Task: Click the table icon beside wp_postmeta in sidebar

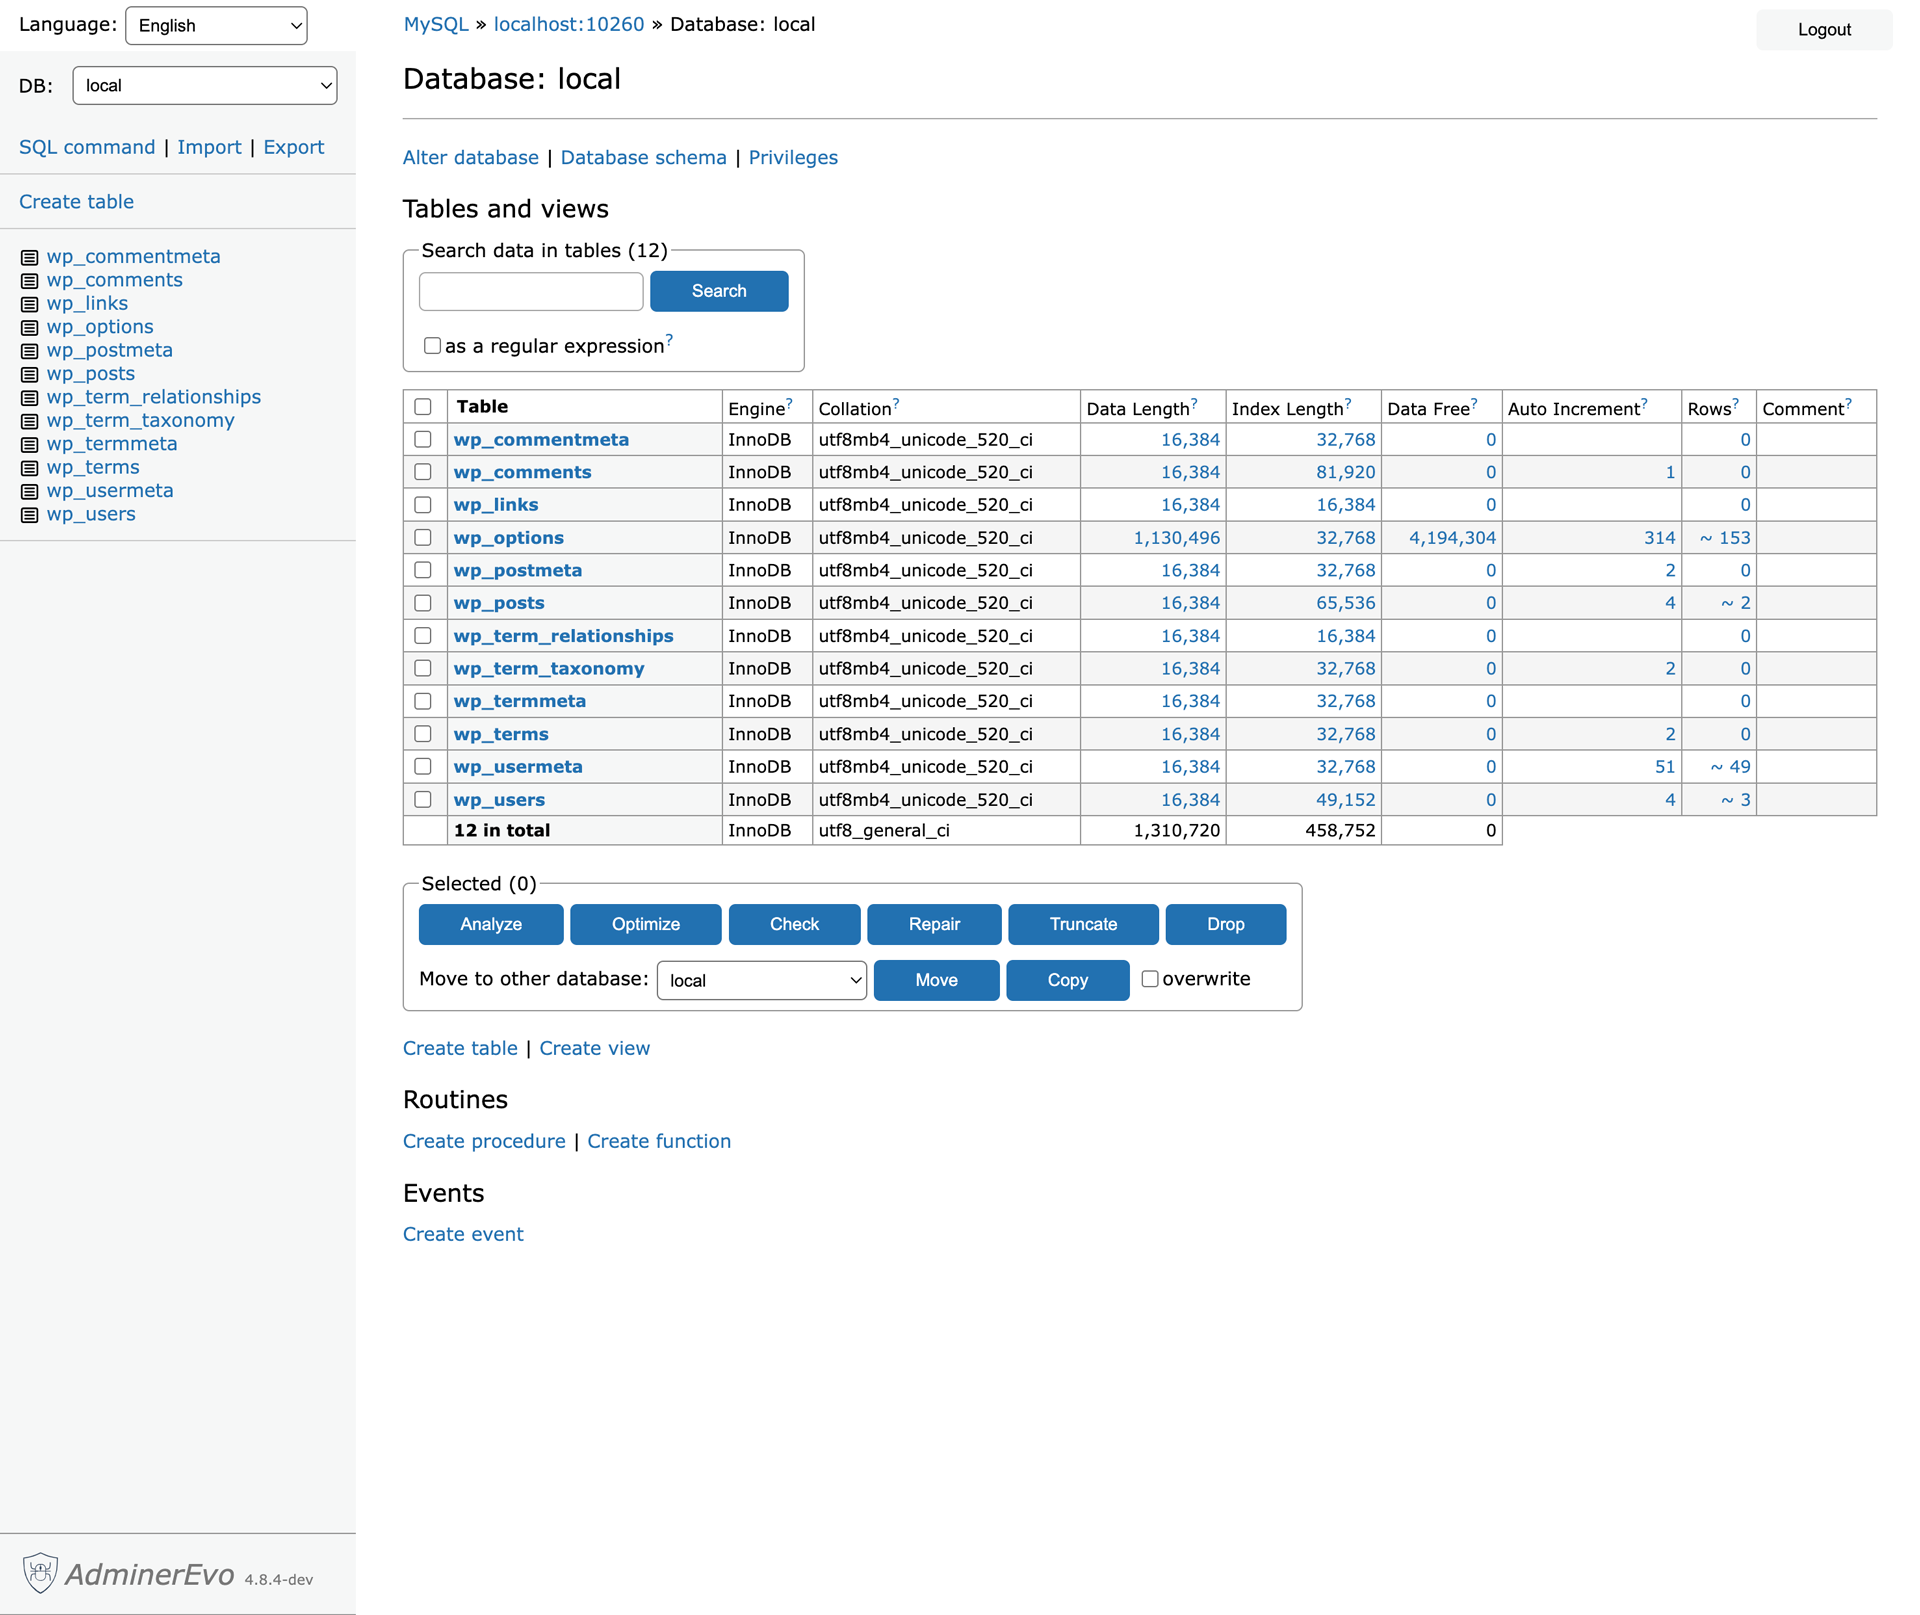Action: point(30,351)
